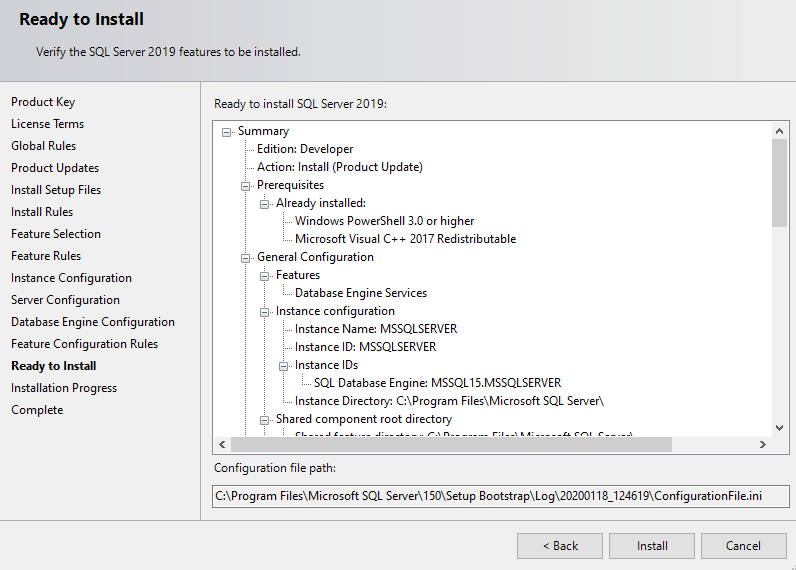Select Database Engine Services tree item
The height and width of the screenshot is (570, 796).
360,293
